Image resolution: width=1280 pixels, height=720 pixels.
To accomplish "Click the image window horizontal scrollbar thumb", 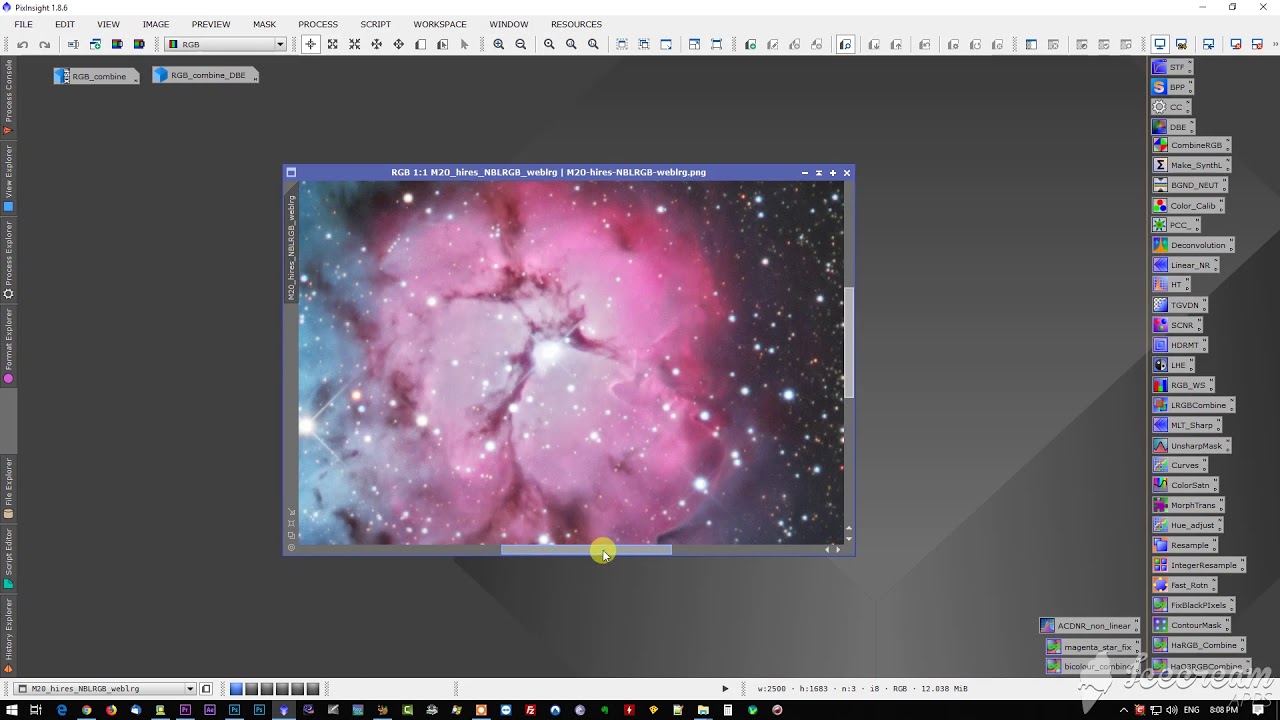I will pos(586,549).
